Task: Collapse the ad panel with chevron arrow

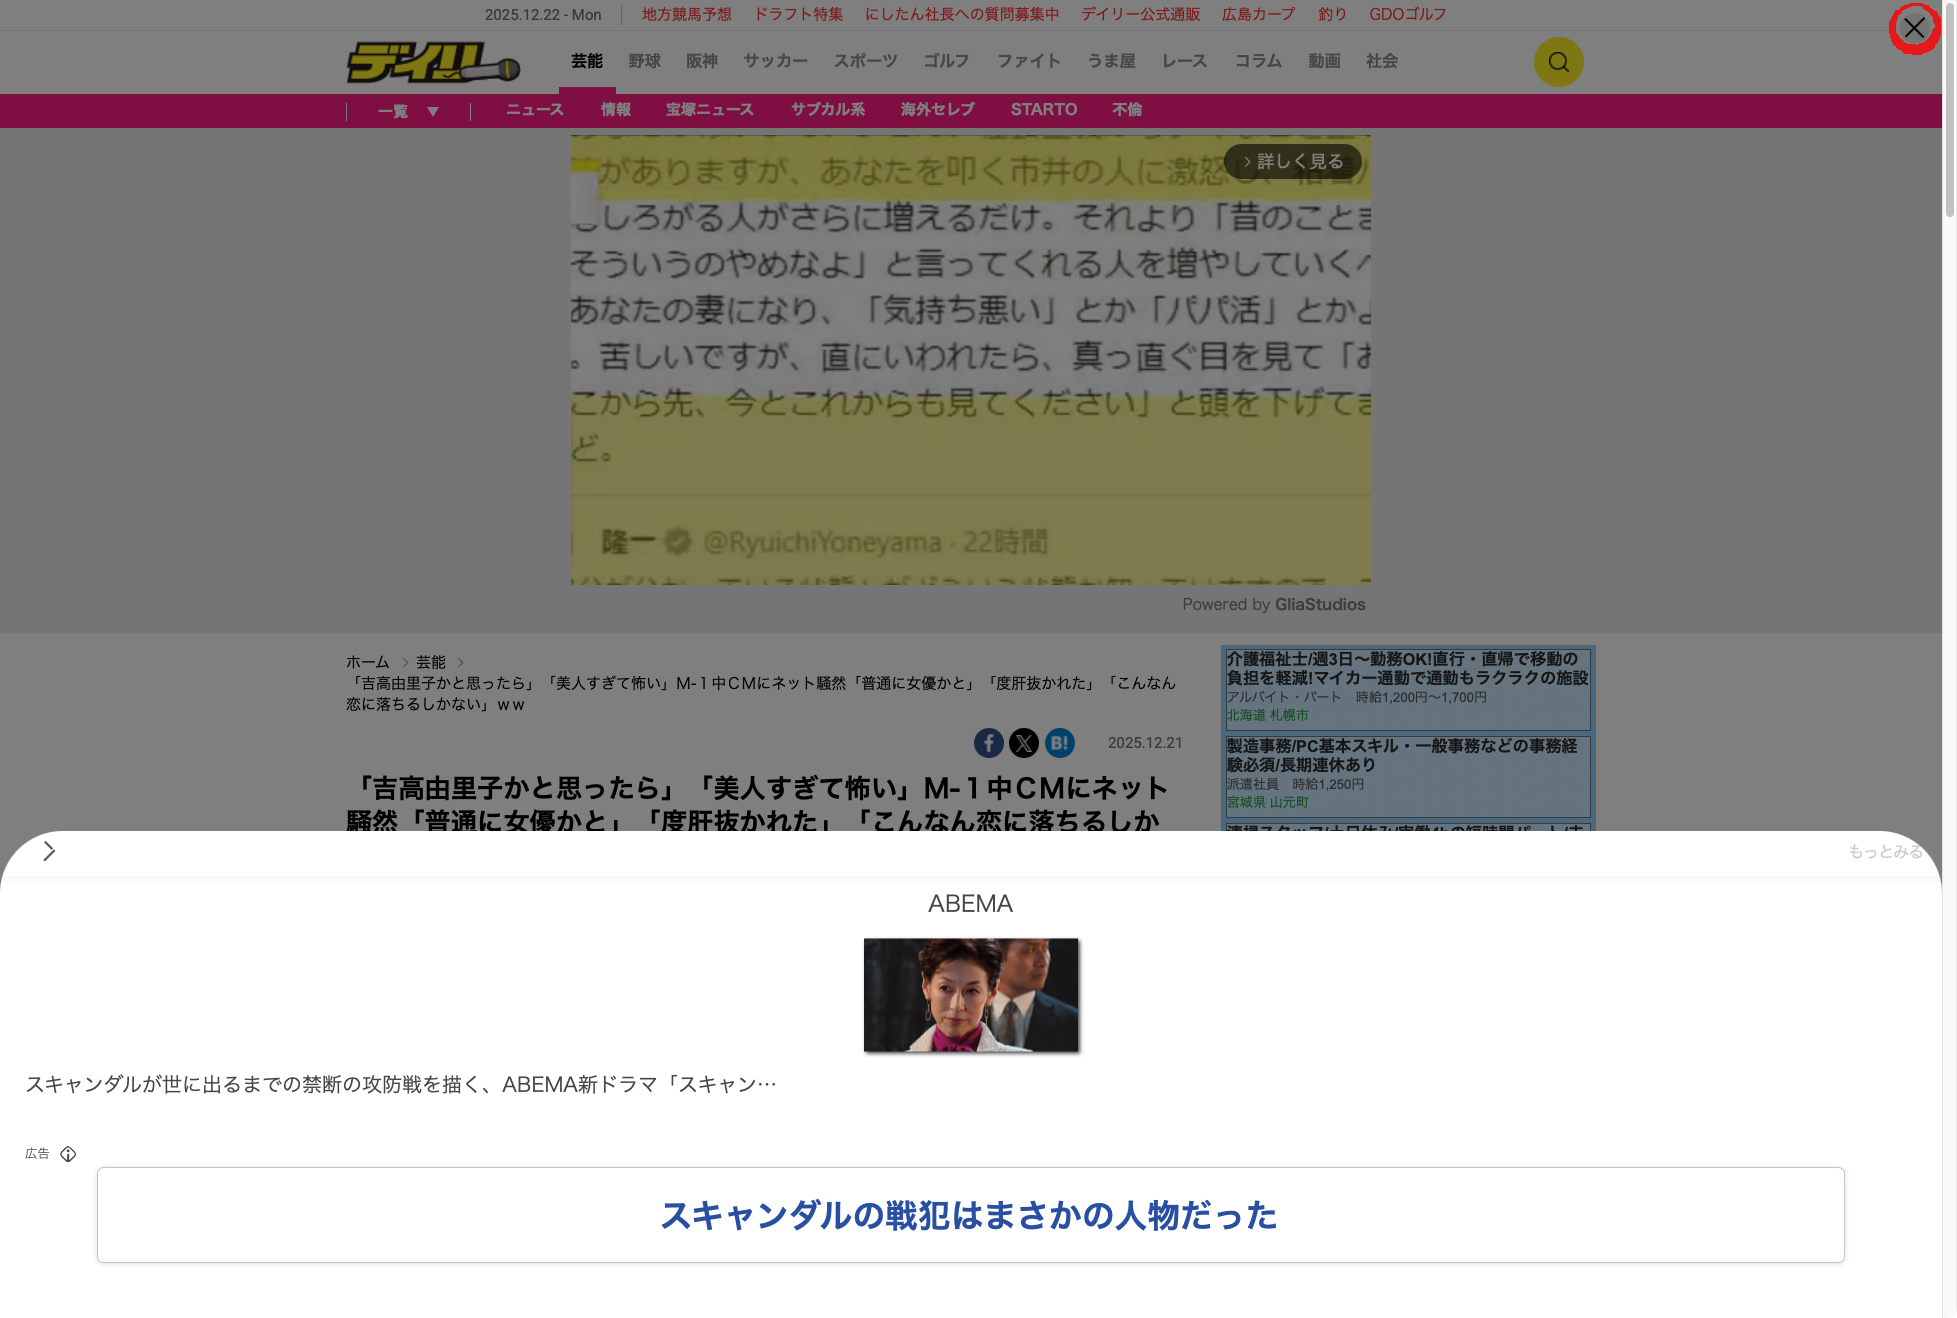Action: tap(49, 851)
